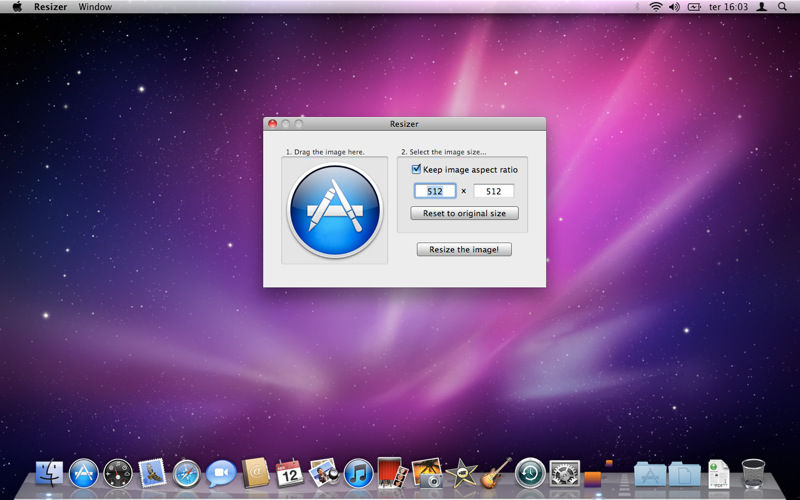
Task: Close the Resizer window with the red button
Action: pyautogui.click(x=272, y=124)
